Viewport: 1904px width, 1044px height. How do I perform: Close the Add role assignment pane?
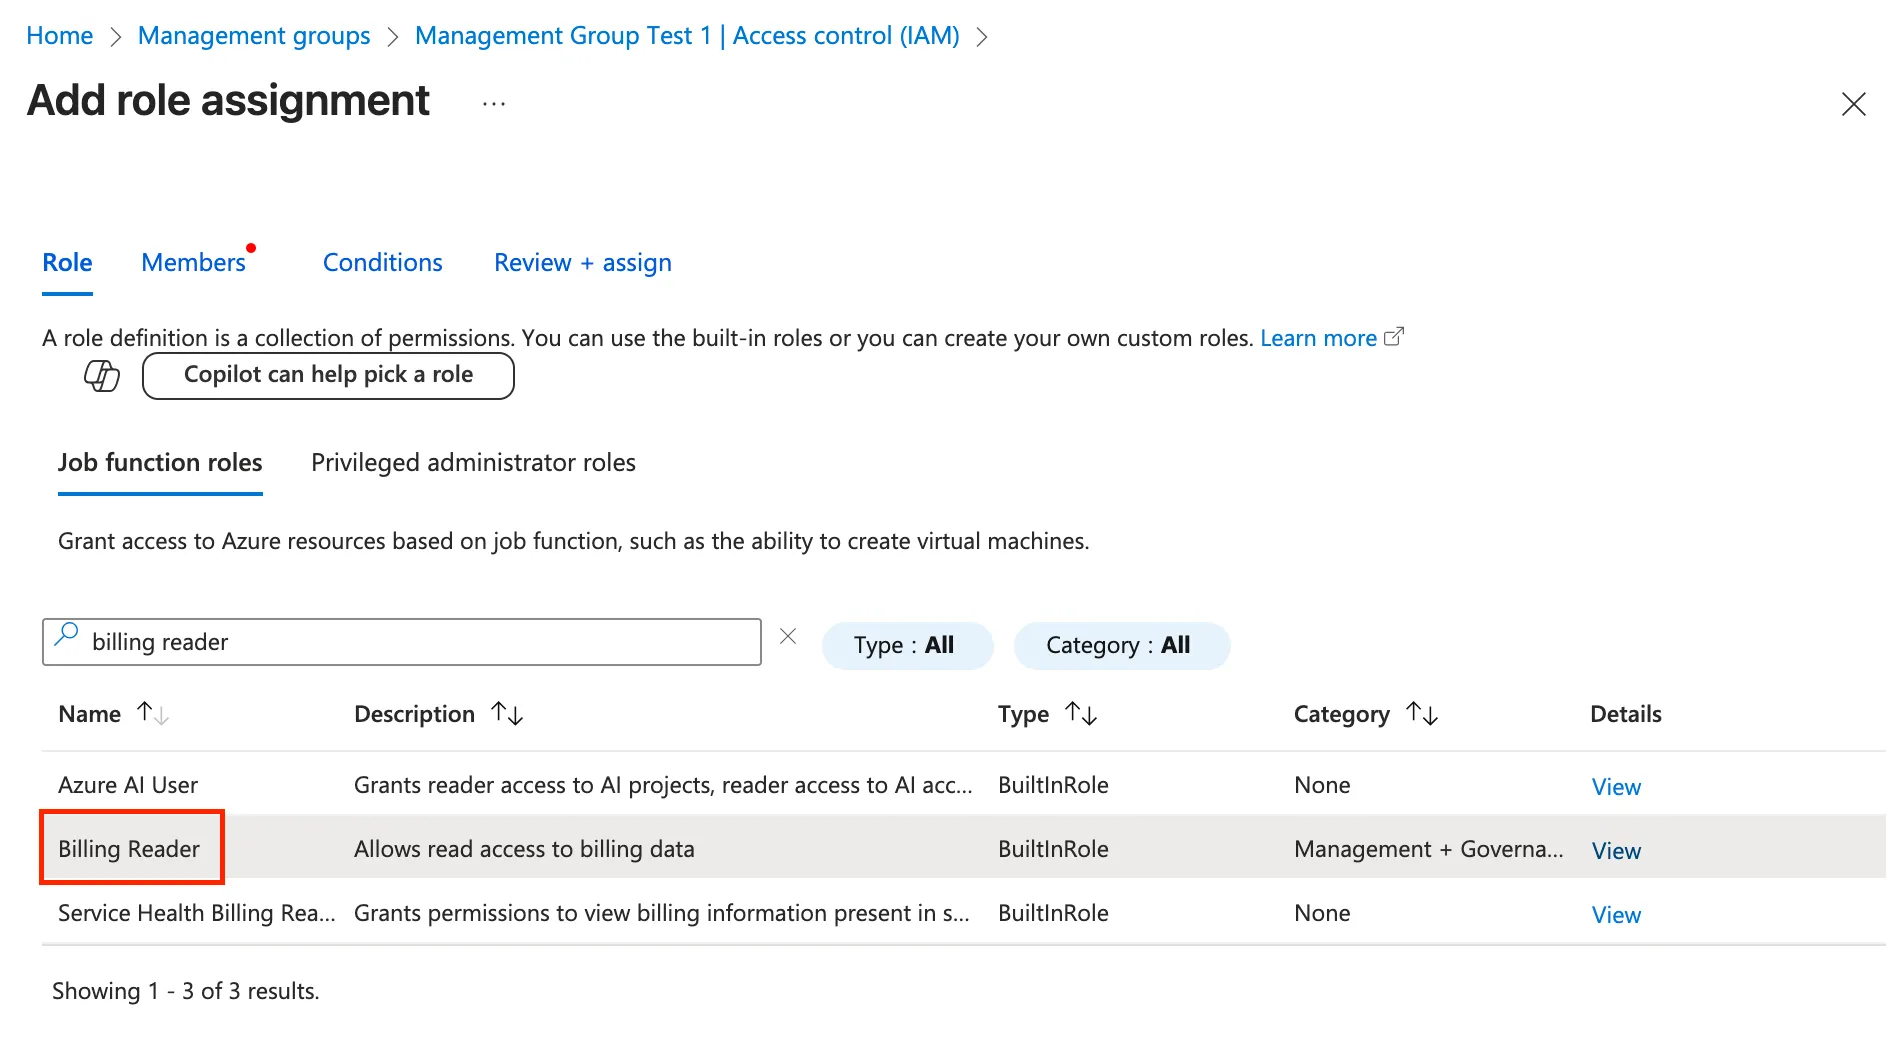tap(1853, 104)
